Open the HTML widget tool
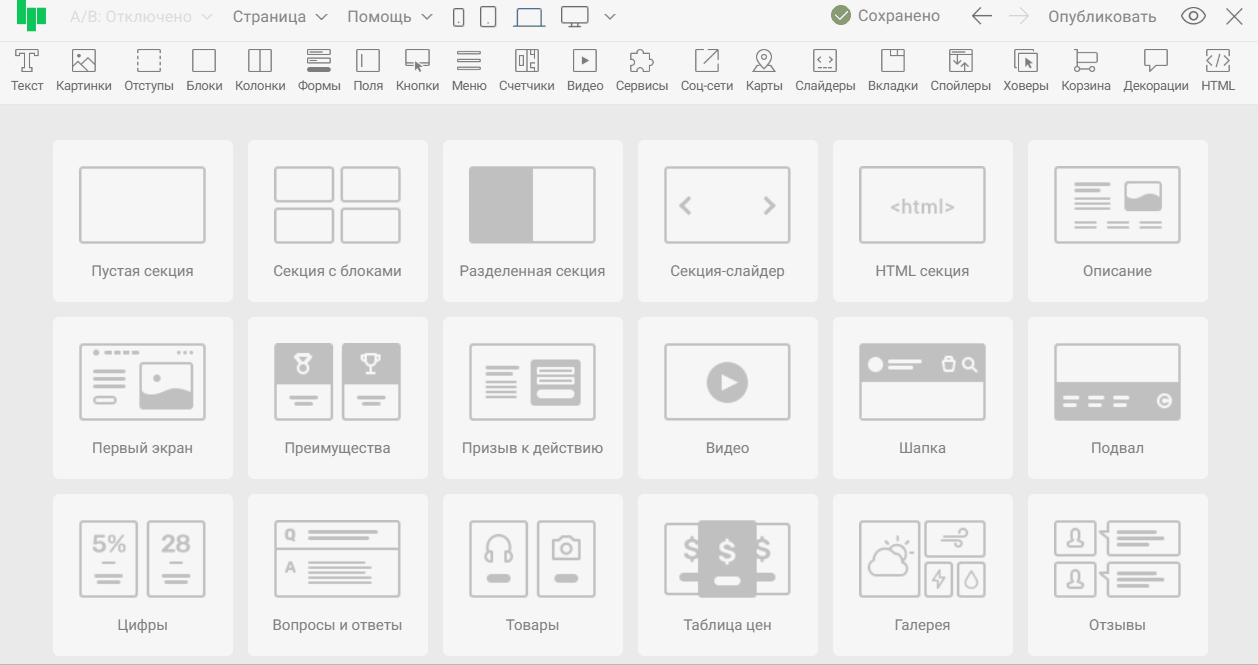Screen dimensions: 1258x665 1218,70
